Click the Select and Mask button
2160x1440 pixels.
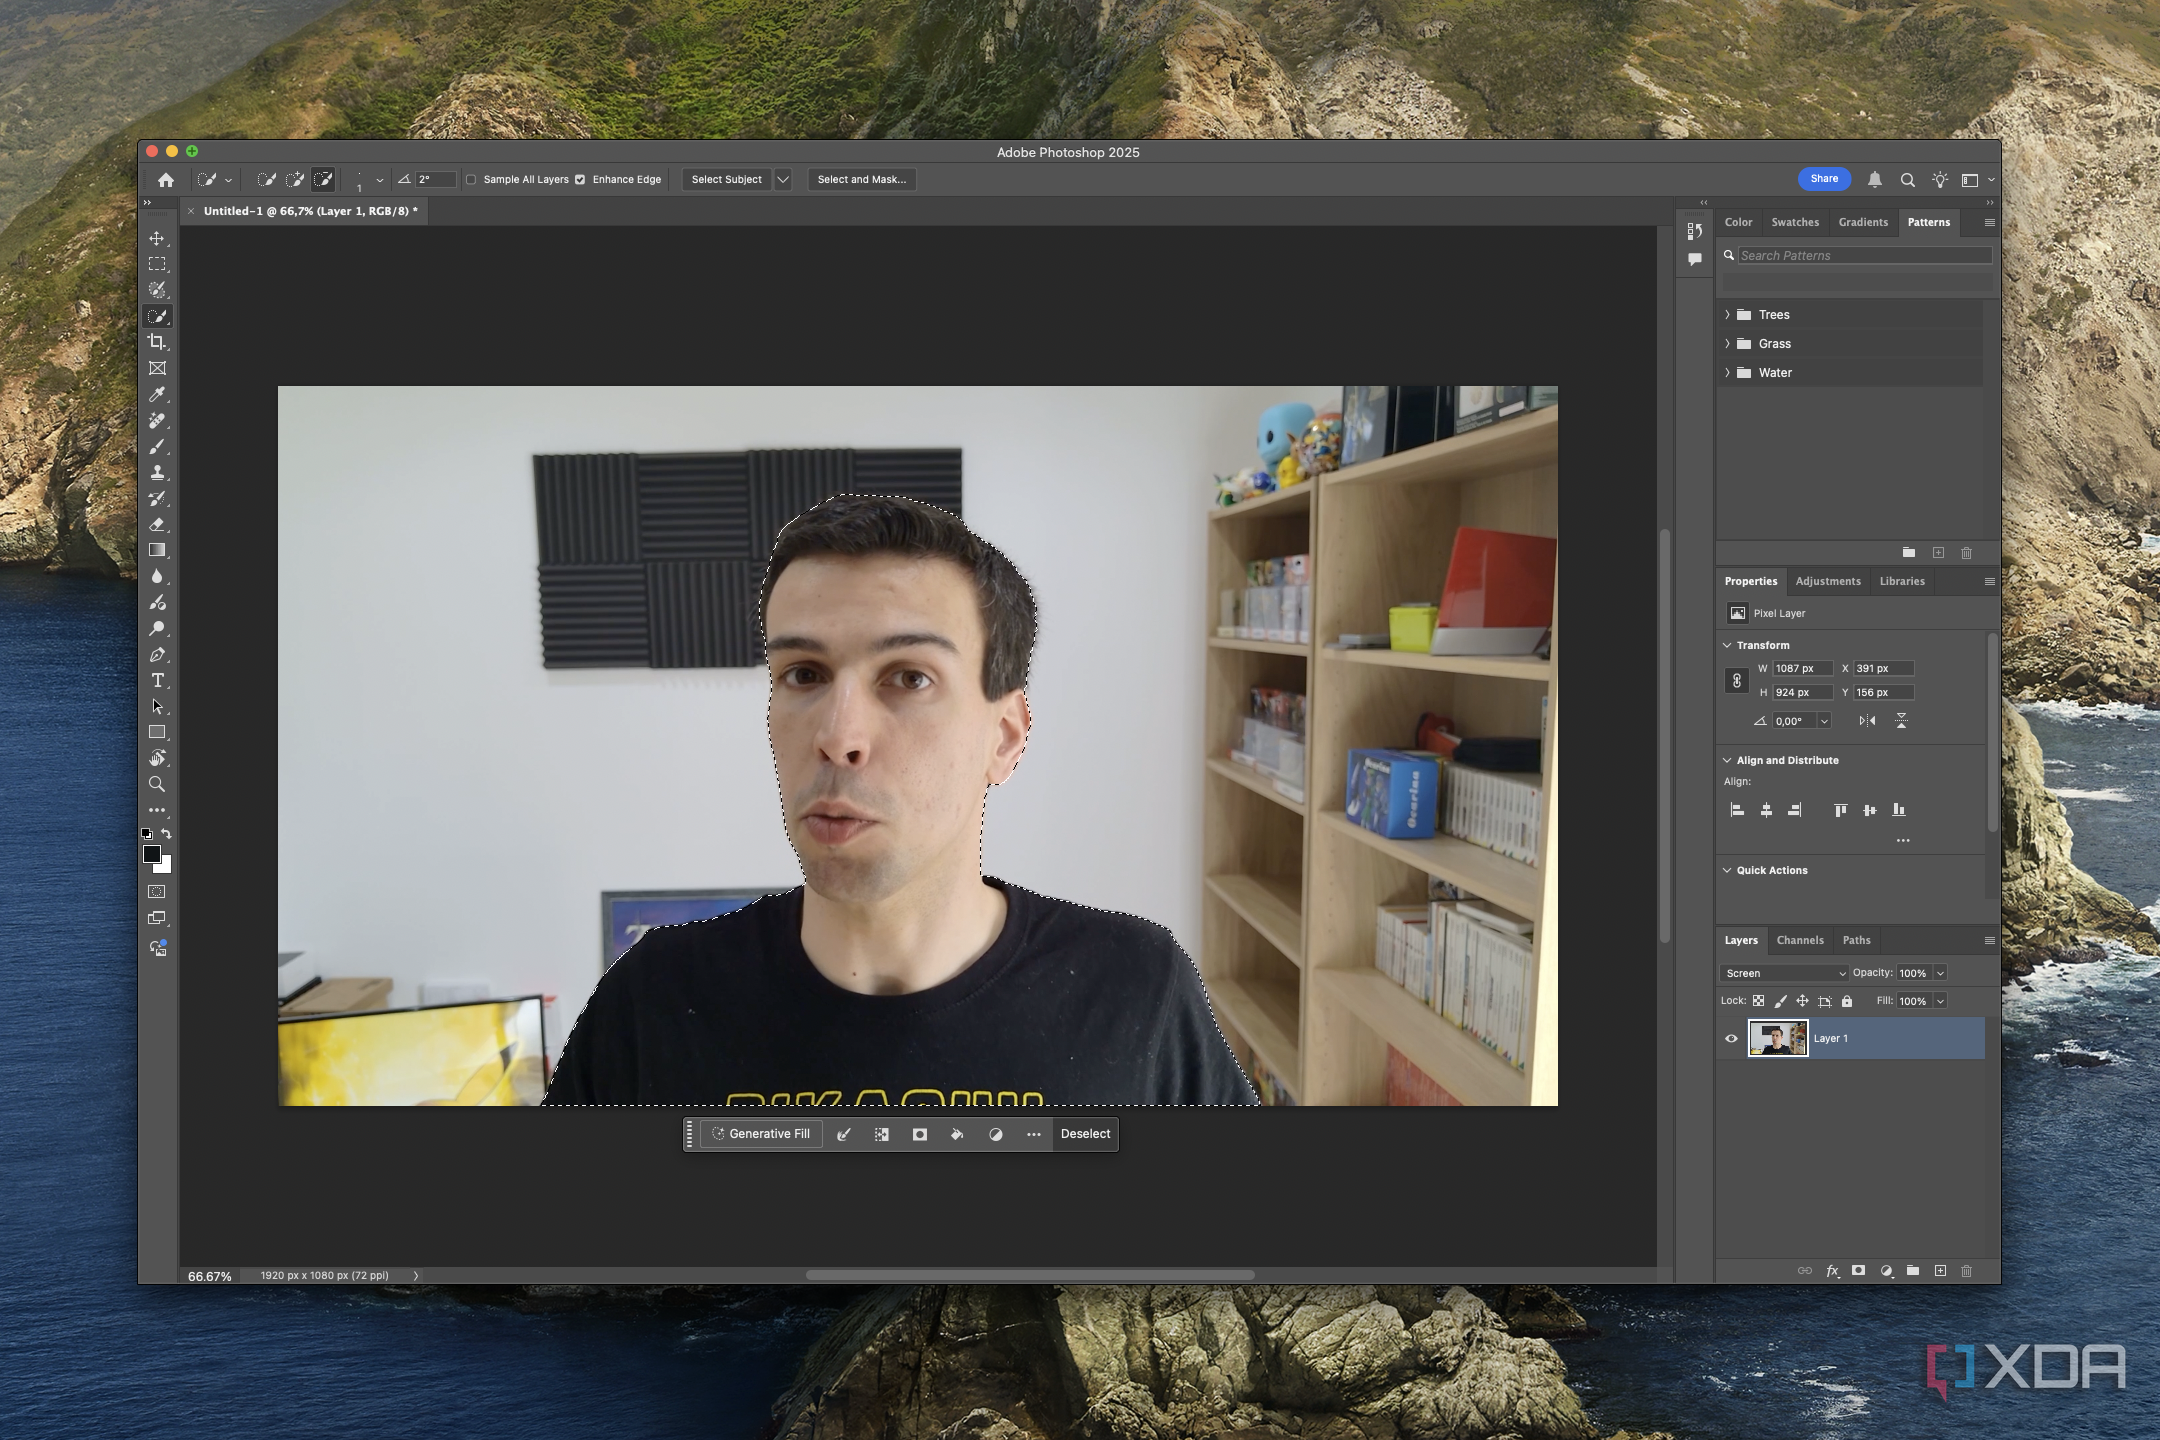[x=862, y=180]
